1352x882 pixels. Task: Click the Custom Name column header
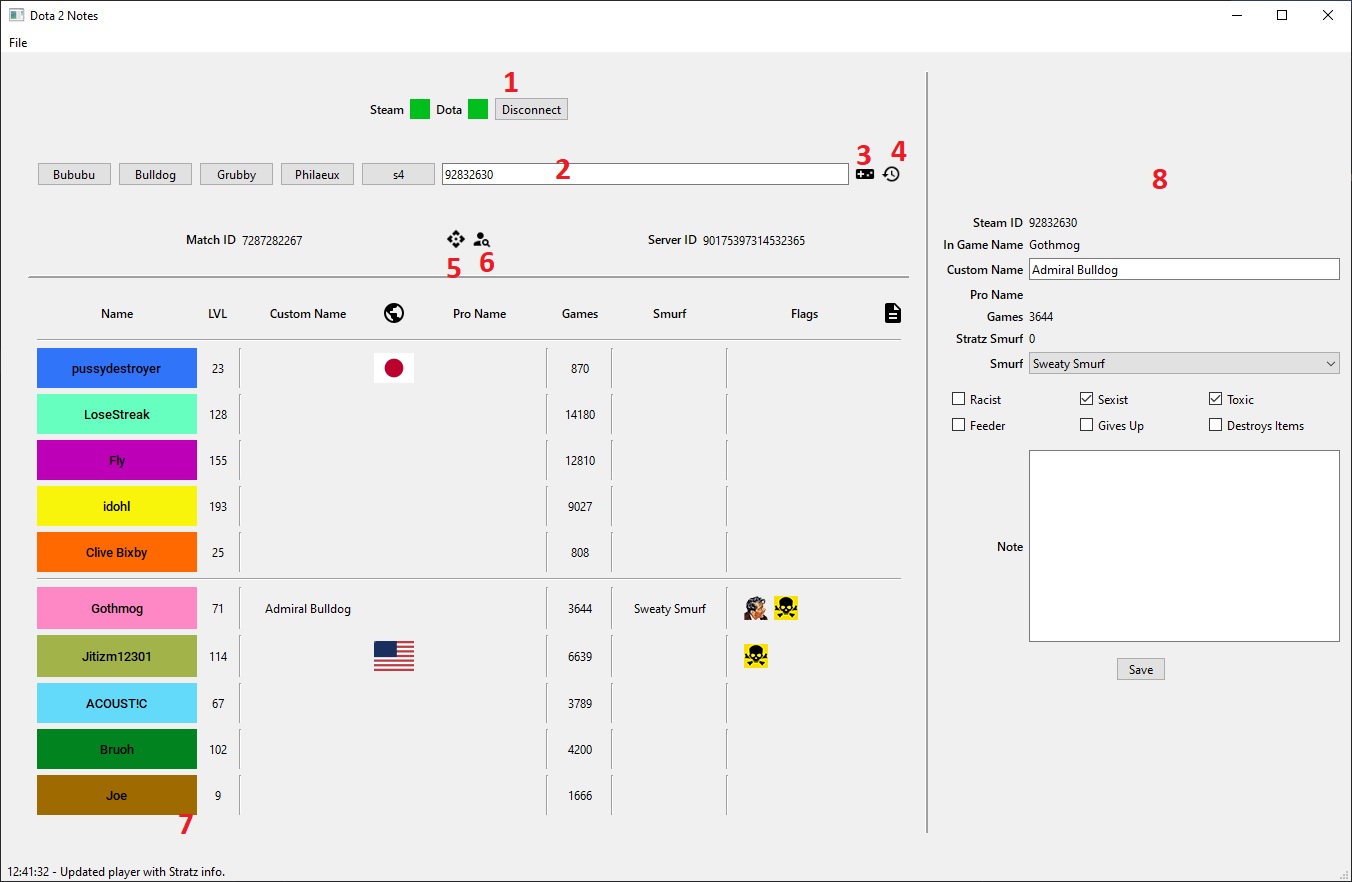click(308, 313)
